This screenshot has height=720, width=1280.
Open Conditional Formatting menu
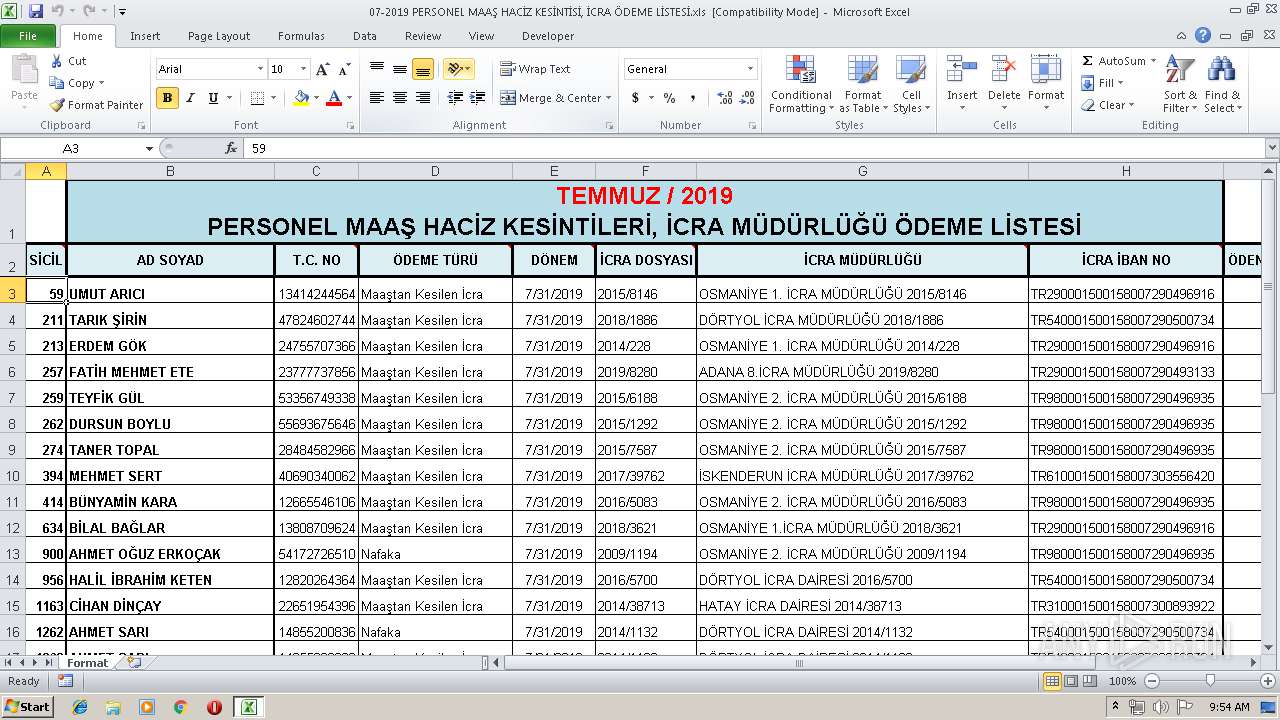pyautogui.click(x=801, y=84)
